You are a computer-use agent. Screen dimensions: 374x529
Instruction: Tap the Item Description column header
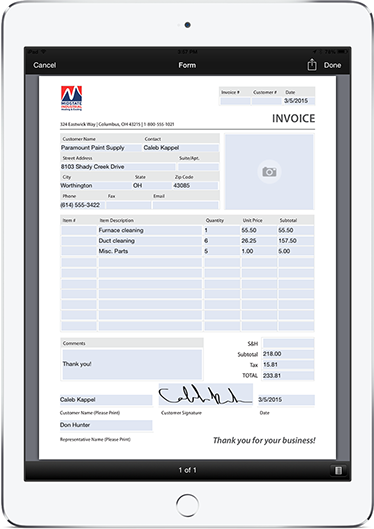(117, 220)
